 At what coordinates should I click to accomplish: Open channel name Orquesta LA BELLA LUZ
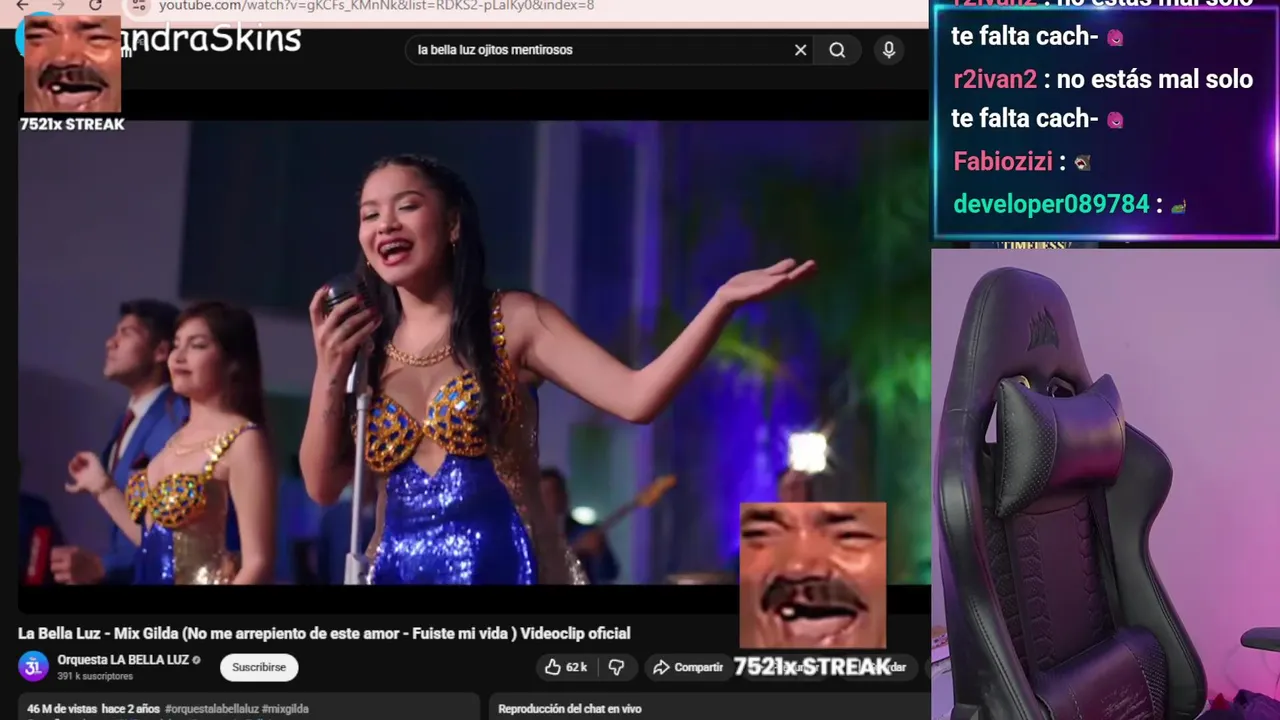pos(123,660)
